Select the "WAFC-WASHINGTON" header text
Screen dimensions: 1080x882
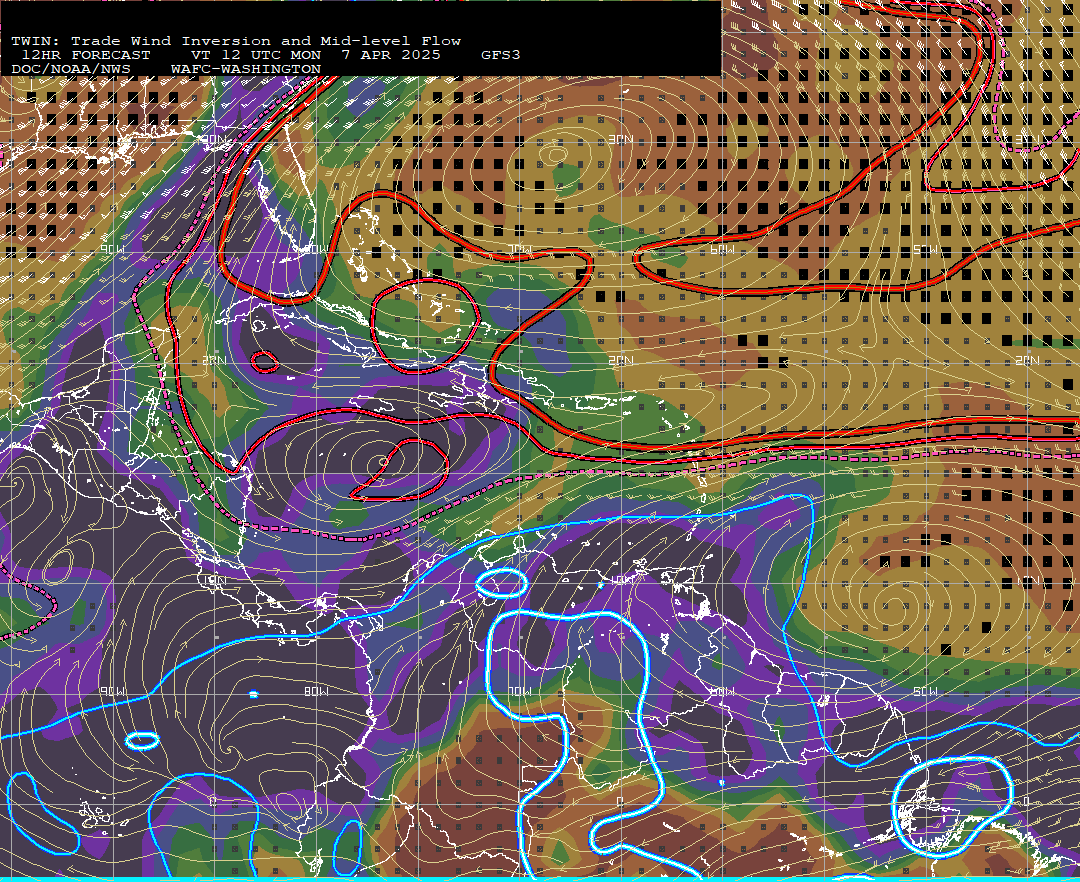coord(246,70)
